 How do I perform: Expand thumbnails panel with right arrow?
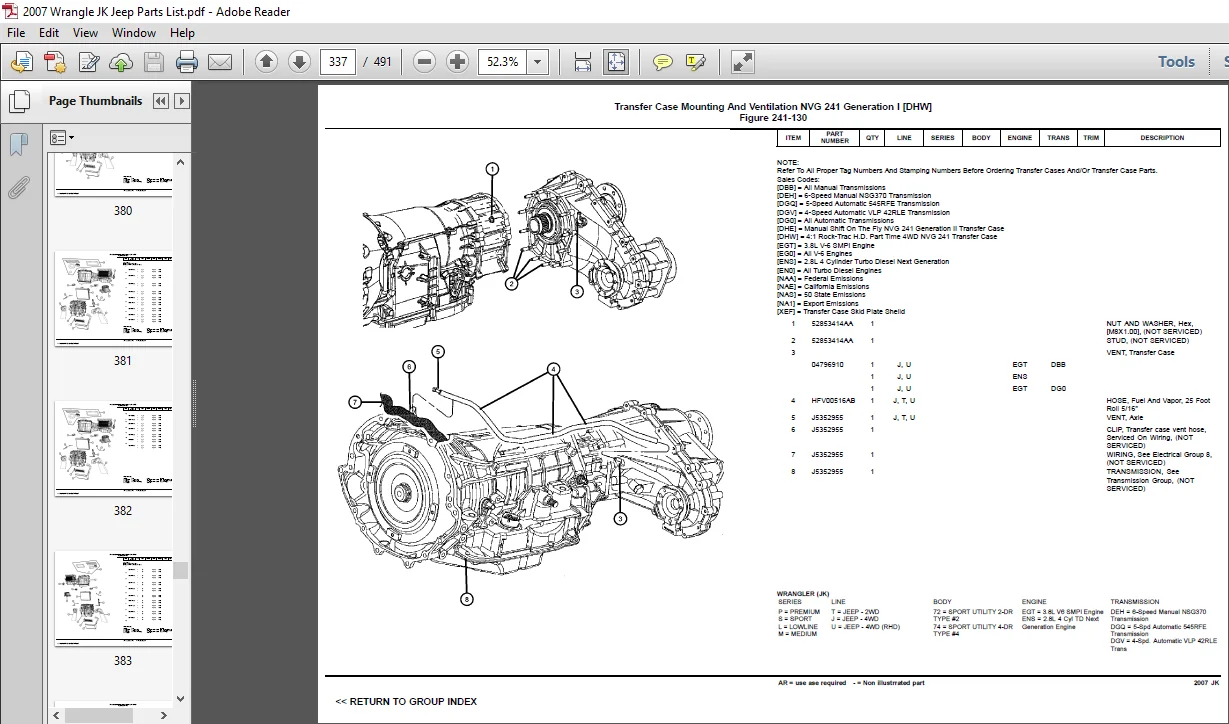tap(181, 101)
